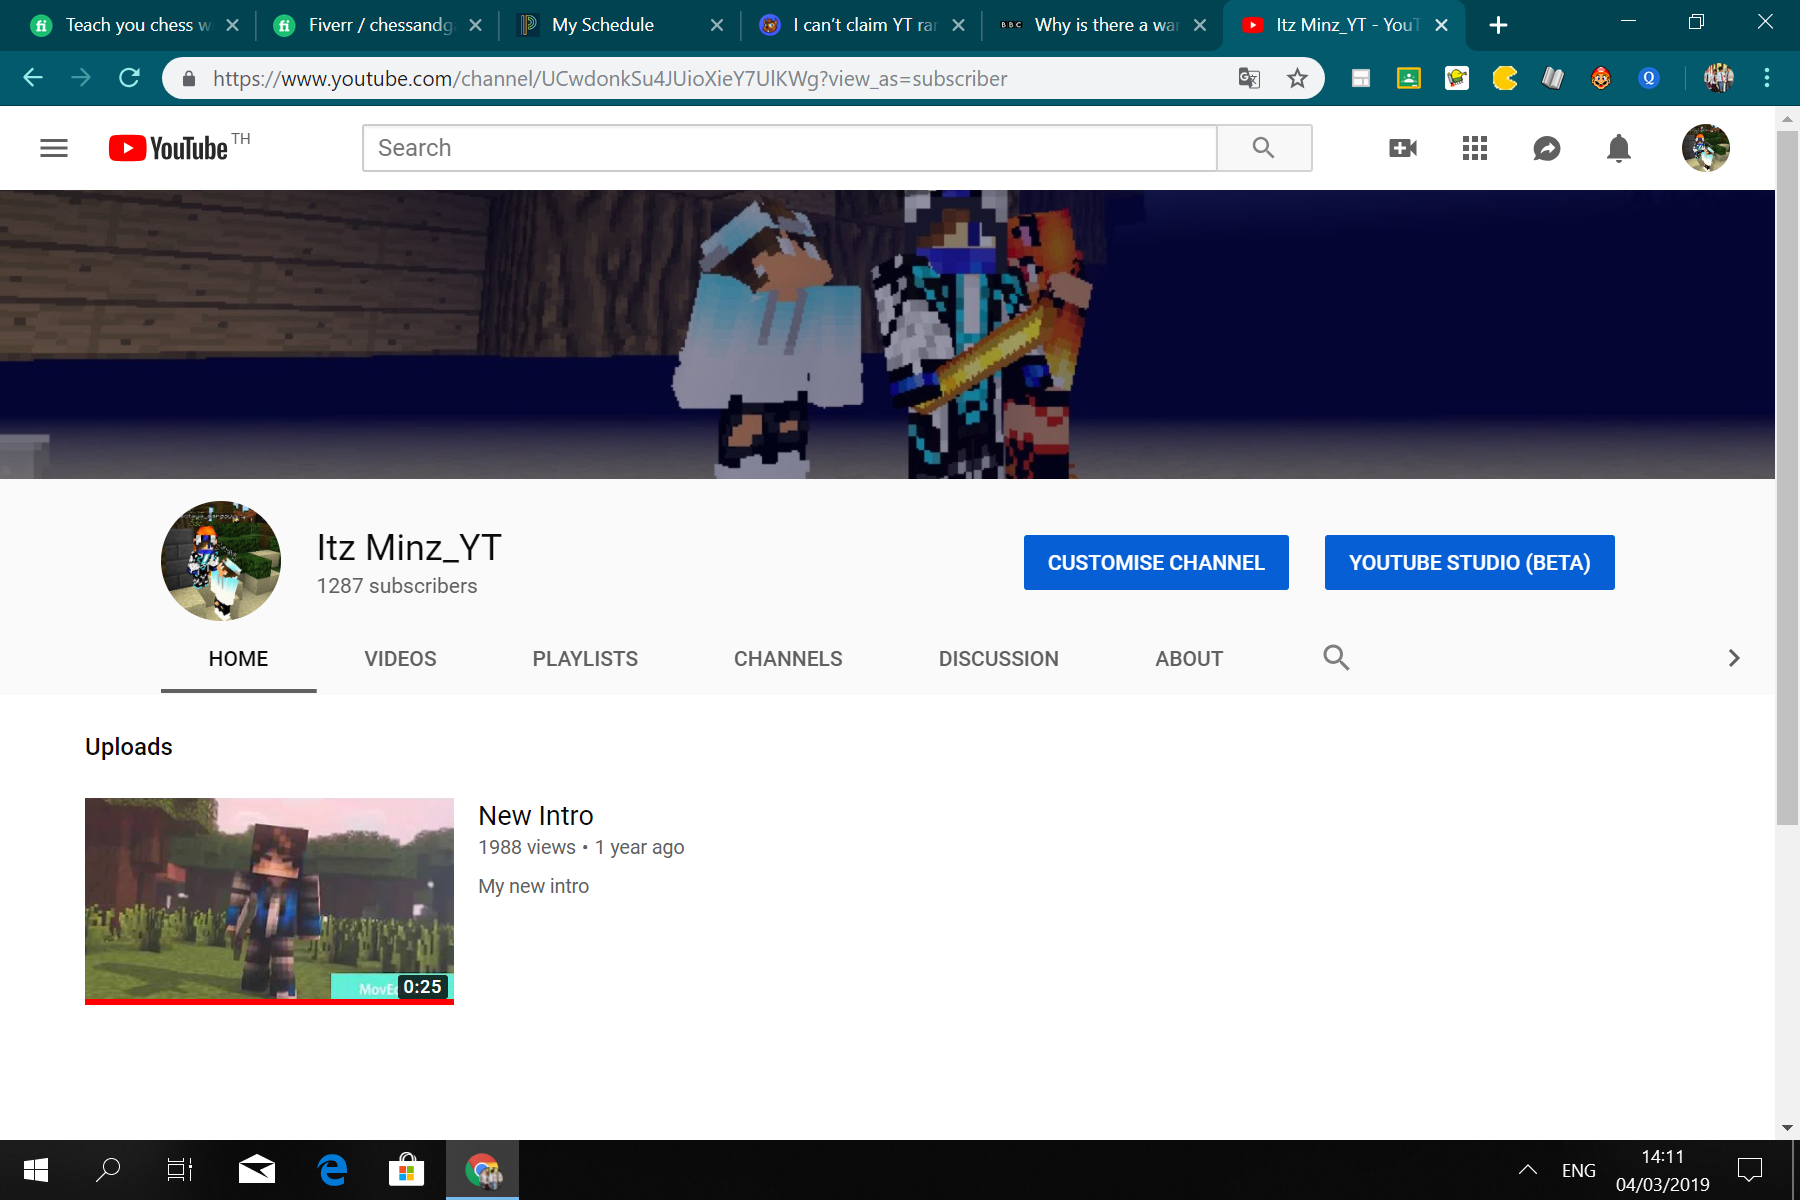Screen dimensions: 1800x1200
Task: Open the notifications bell
Action: 1619,148
